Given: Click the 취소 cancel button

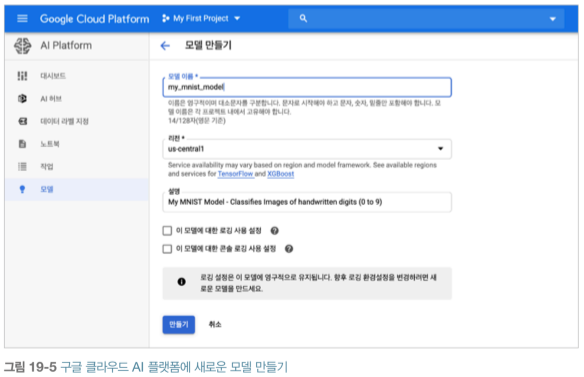Looking at the screenshot, I should click(215, 324).
